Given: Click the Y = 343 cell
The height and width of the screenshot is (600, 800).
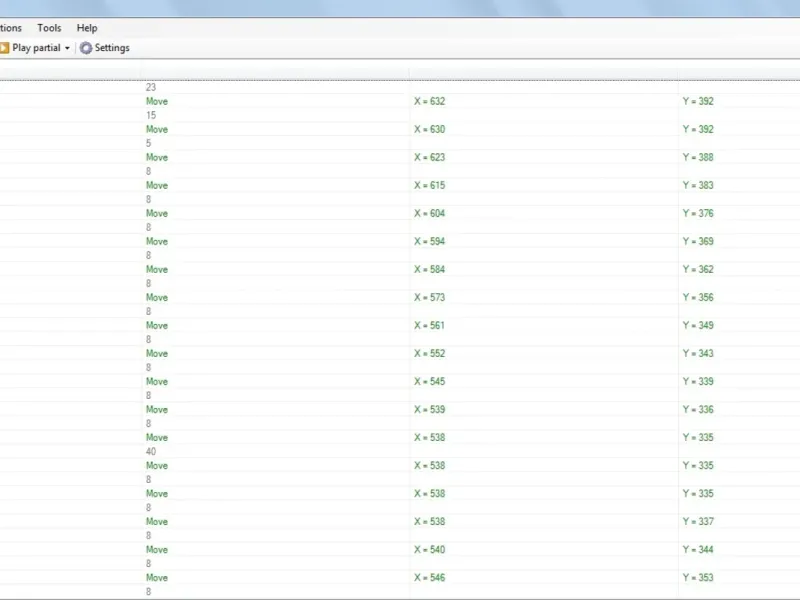Looking at the screenshot, I should [x=698, y=354].
